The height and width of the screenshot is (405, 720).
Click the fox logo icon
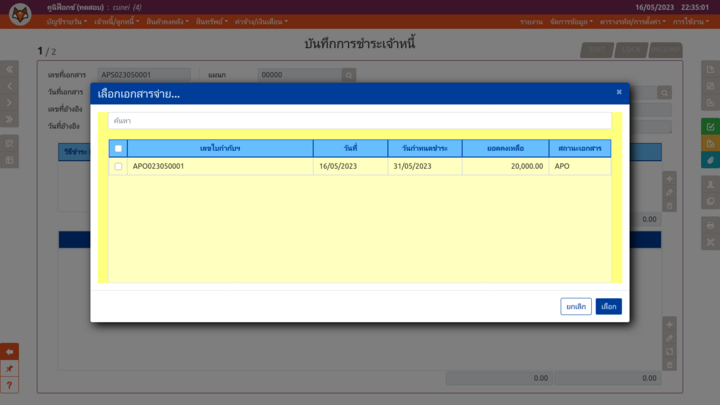point(20,14)
